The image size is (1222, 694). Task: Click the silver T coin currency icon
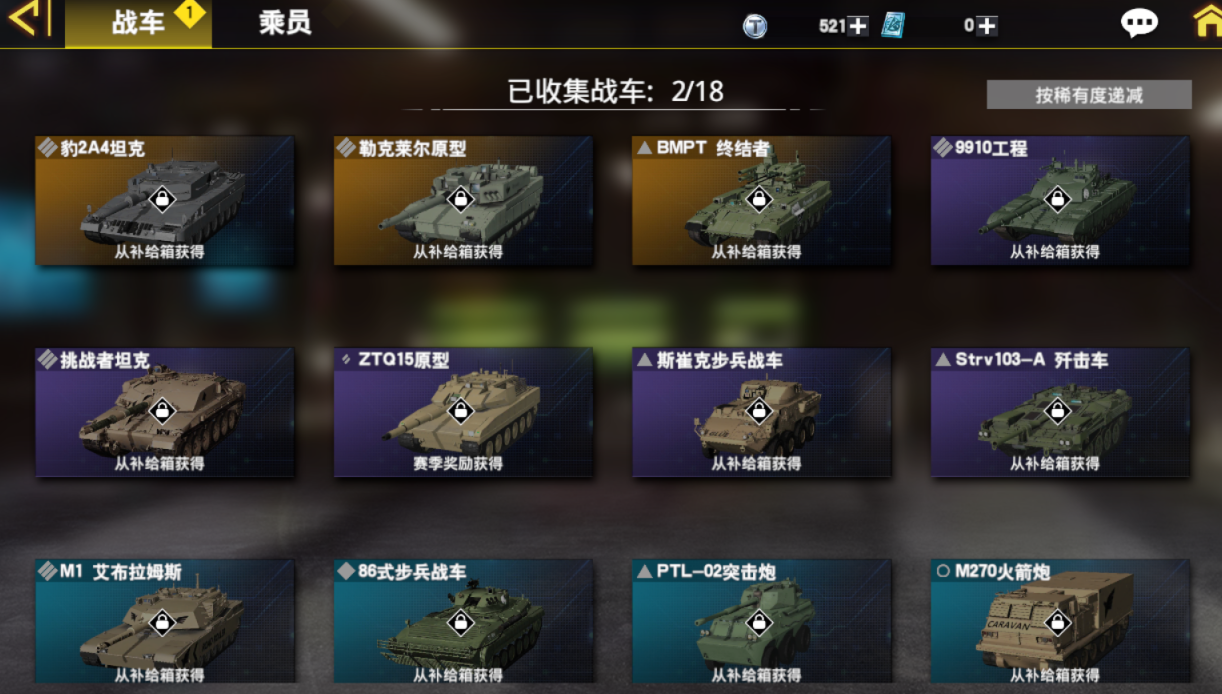pos(755,26)
